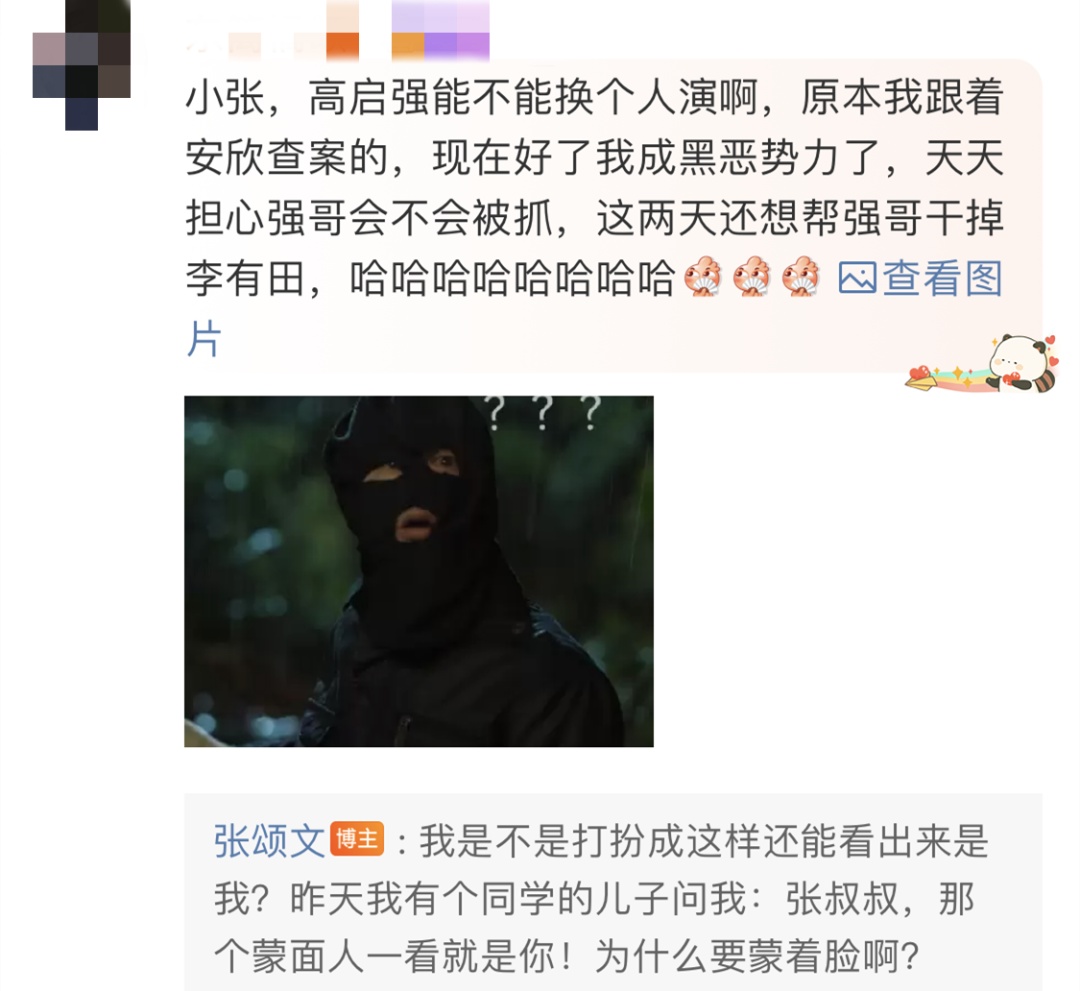Click the first fan-covering-face emoji
This screenshot has width=1080, height=991.
click(x=703, y=277)
